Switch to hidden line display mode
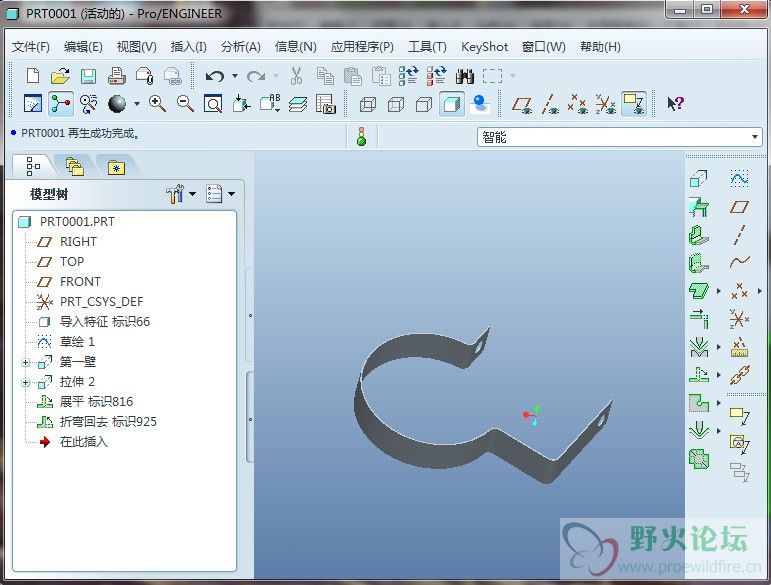Image resolution: width=771 pixels, height=585 pixels. coord(396,104)
